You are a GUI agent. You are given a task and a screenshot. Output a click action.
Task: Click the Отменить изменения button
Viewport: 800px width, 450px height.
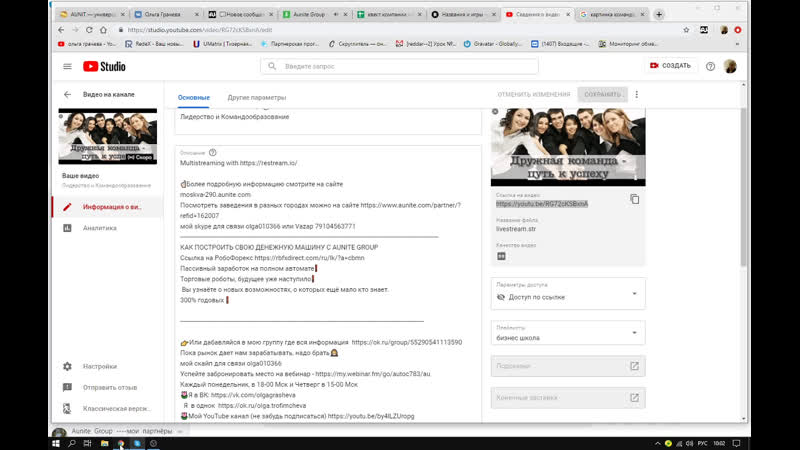pos(534,95)
